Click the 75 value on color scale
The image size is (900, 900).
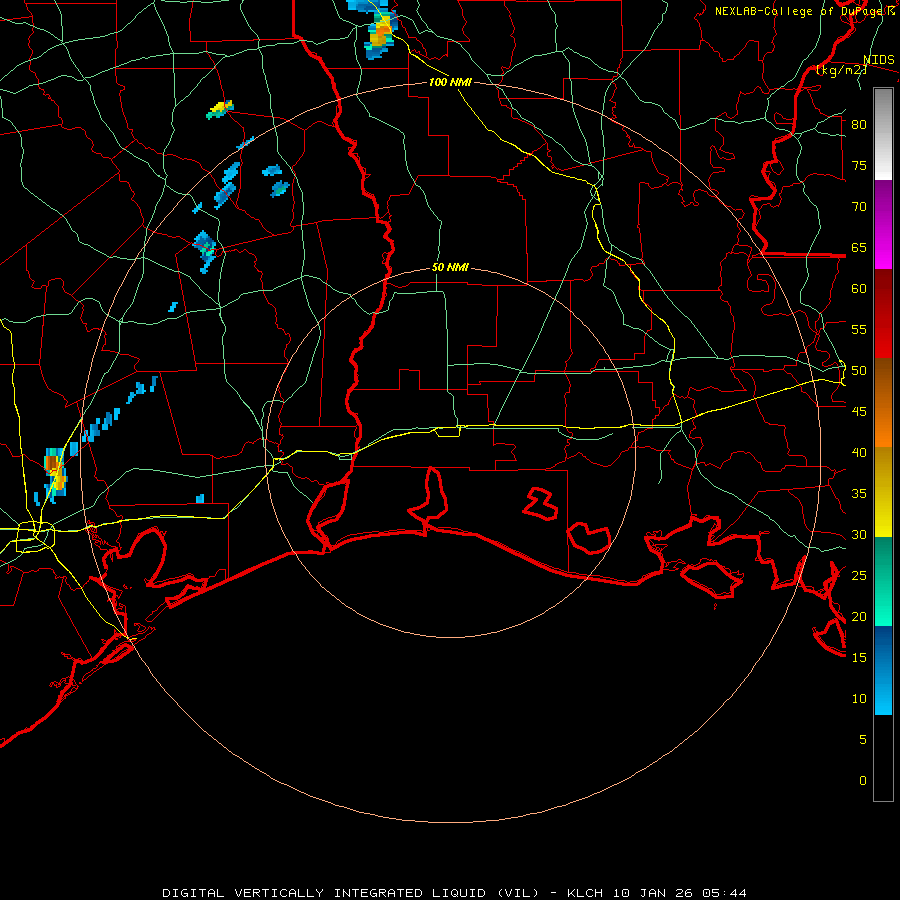point(859,165)
